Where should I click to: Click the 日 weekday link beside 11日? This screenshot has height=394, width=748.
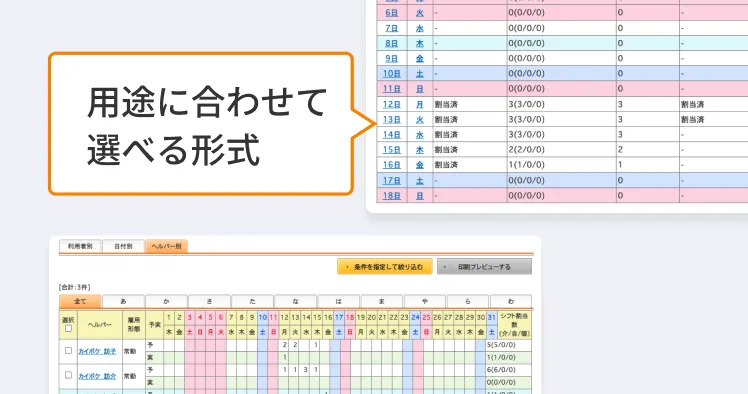[x=420, y=89]
